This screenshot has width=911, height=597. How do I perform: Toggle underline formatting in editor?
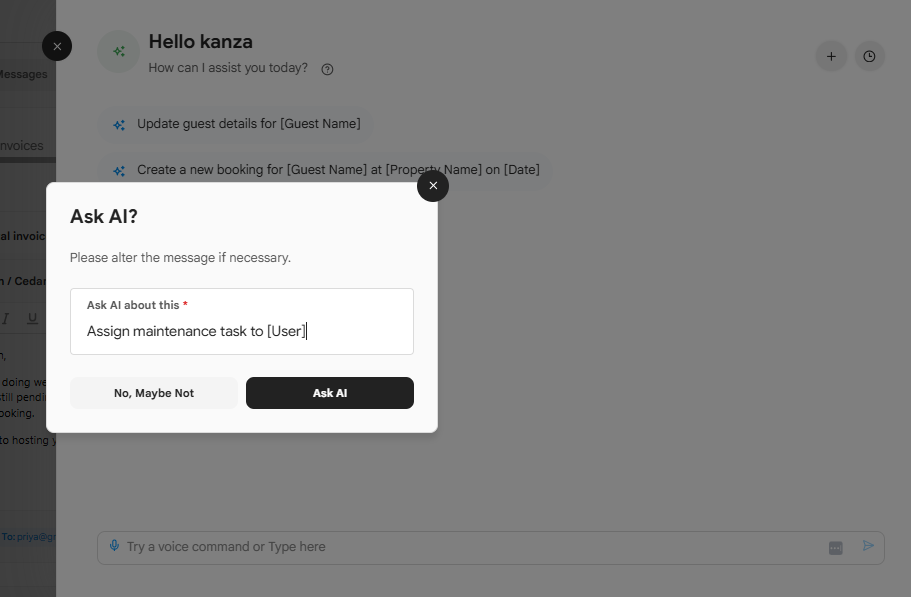click(x=33, y=318)
